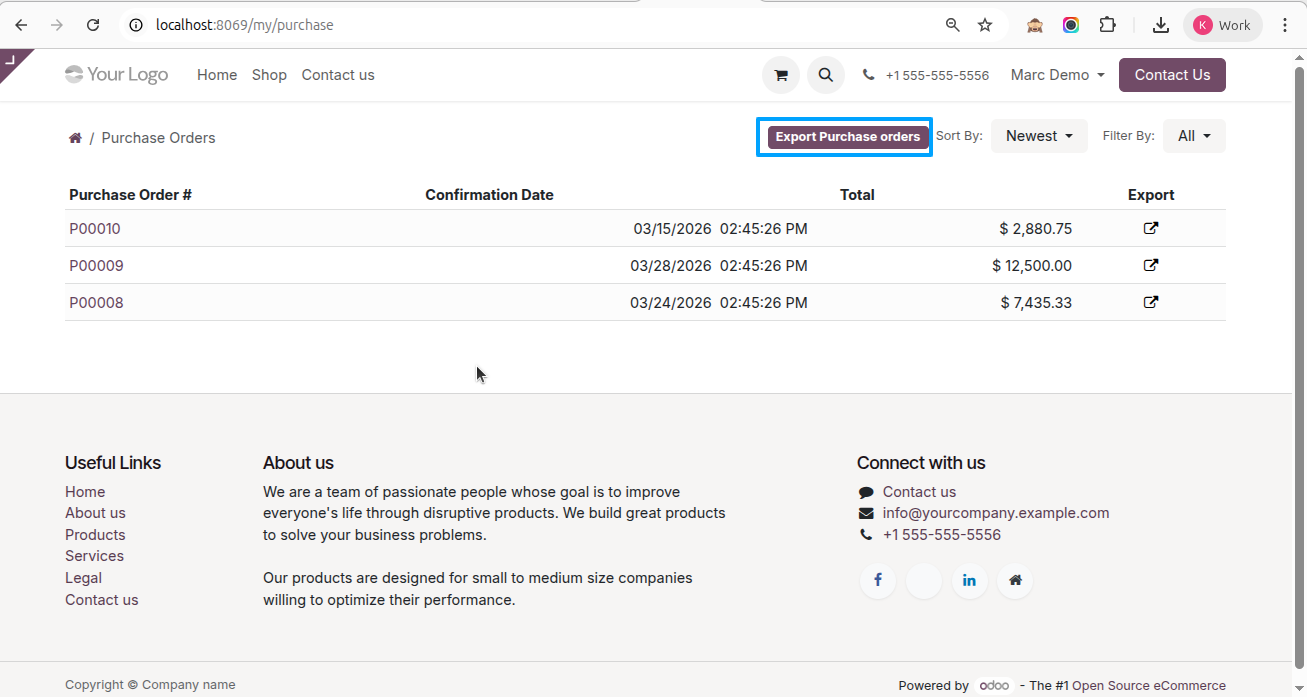Viewport: 1307px width, 697px height.
Task: Click the $ 7,435.33 total cell
Action: point(1036,303)
